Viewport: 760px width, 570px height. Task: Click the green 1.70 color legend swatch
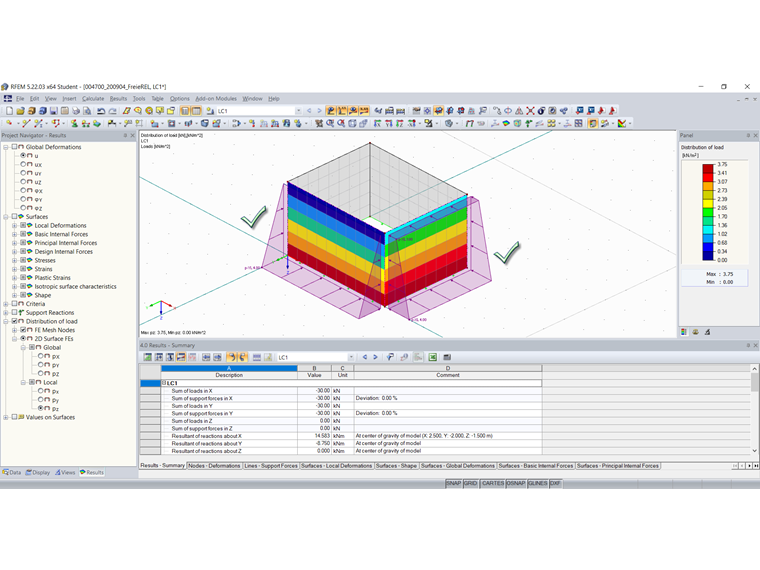pyautogui.click(x=708, y=212)
